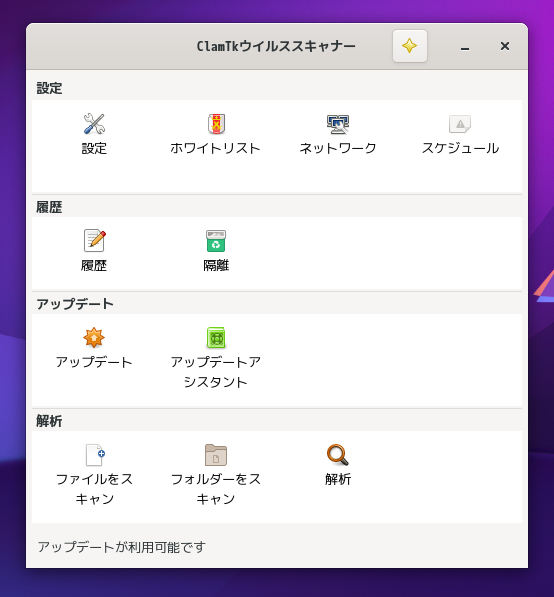Screen dimensions: 554x597
Task: Open the 履歴 notepad with pencil icon
Action: tap(94, 241)
